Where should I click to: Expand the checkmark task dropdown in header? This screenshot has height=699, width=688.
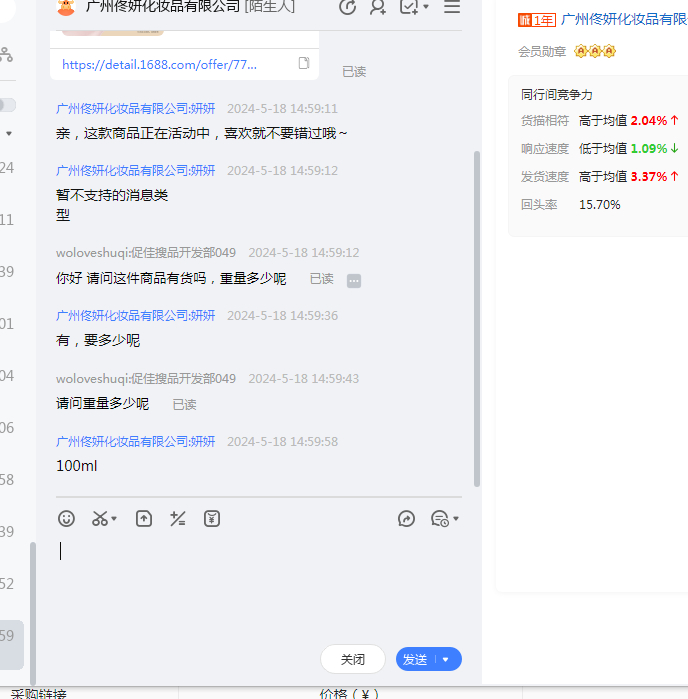pos(426,7)
